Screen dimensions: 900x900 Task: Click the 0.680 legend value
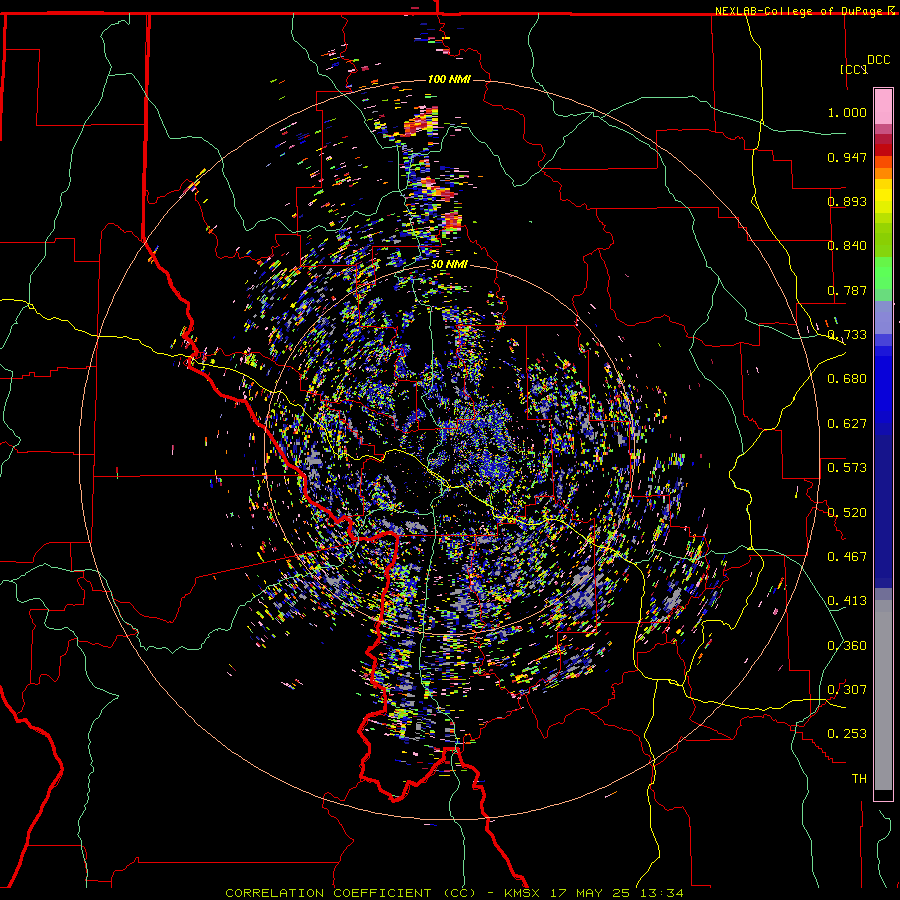[847, 379]
